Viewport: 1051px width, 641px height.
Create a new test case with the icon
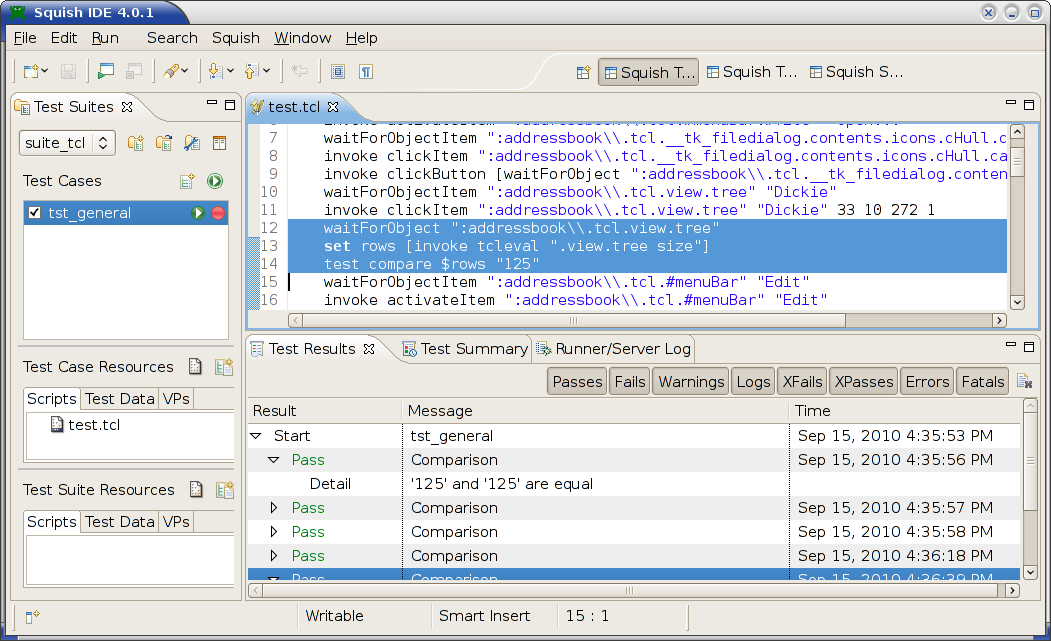(187, 181)
